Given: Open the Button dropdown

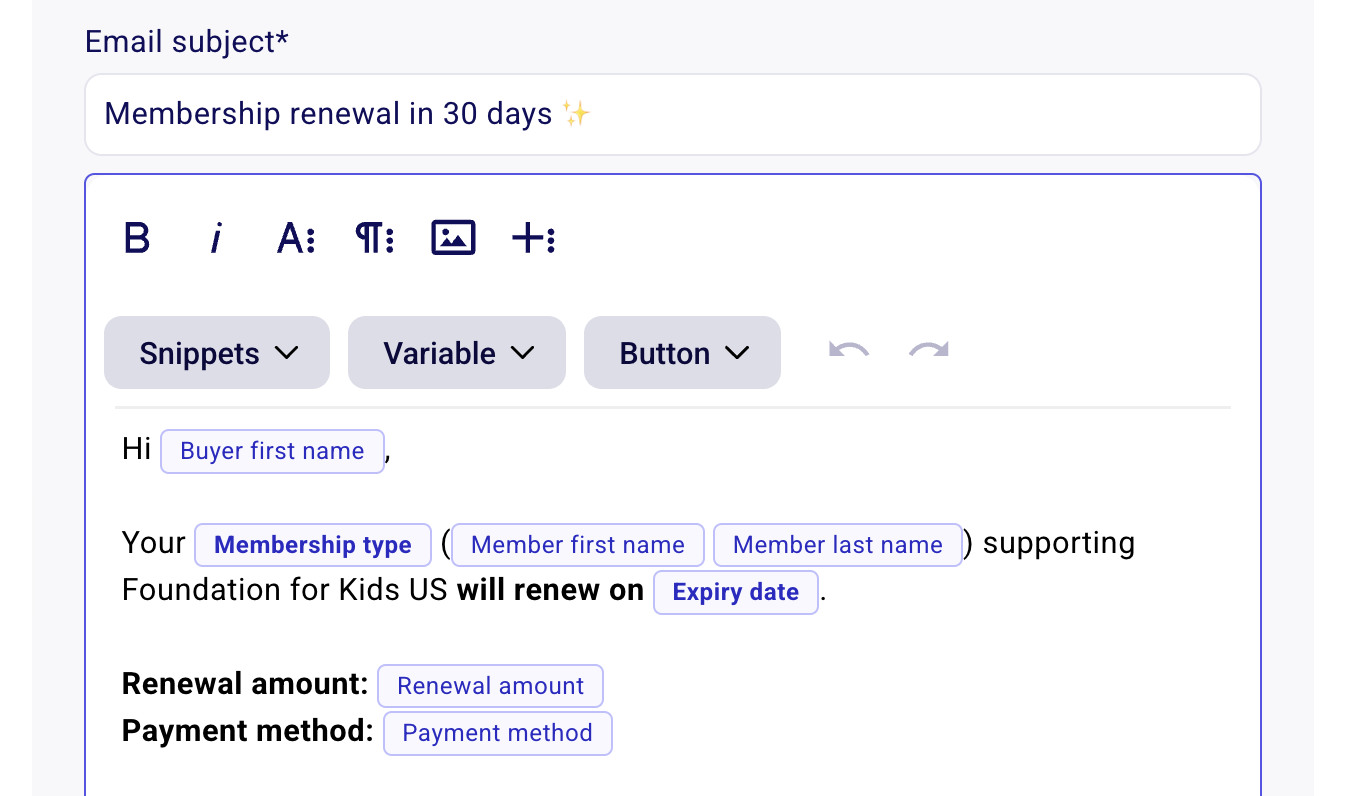Looking at the screenshot, I should click(682, 353).
